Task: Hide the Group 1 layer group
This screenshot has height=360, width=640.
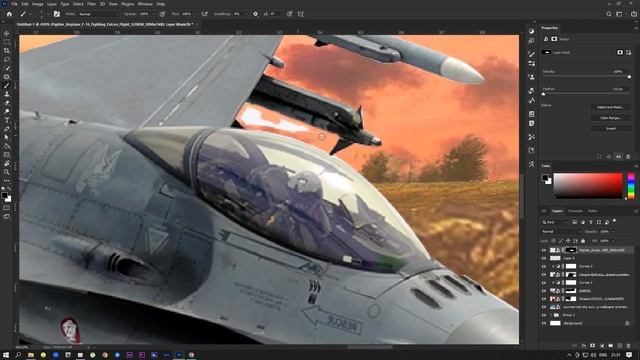Action: [544, 315]
